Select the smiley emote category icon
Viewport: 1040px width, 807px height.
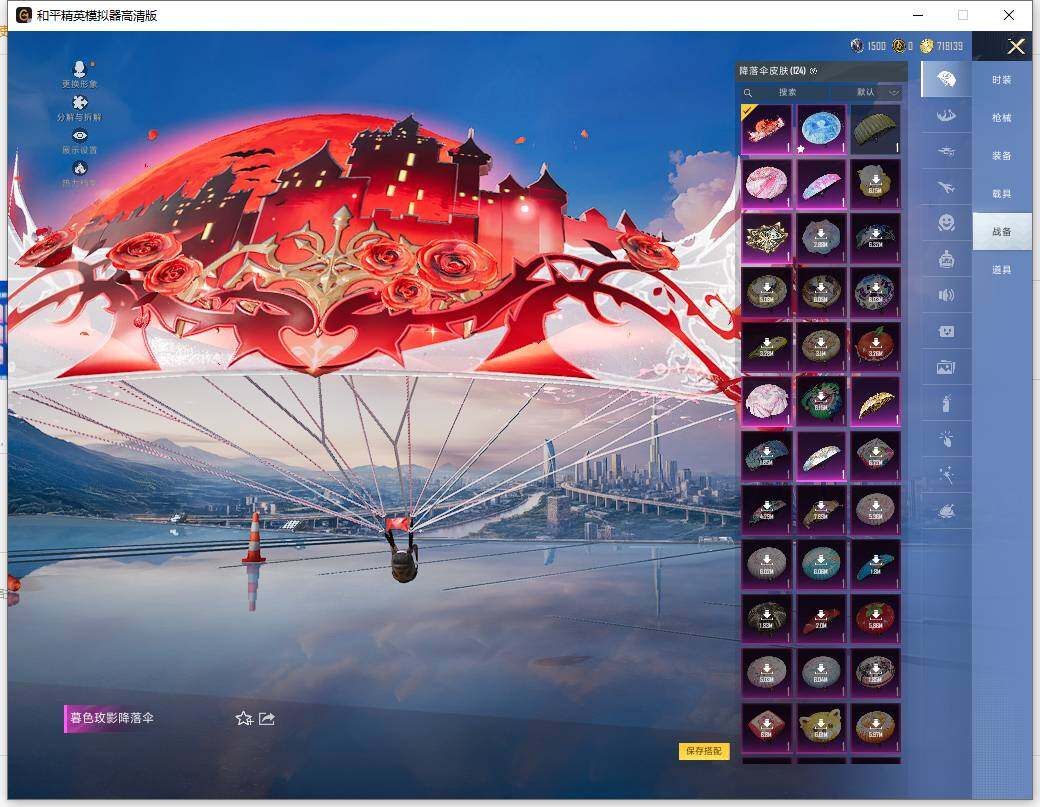(946, 223)
